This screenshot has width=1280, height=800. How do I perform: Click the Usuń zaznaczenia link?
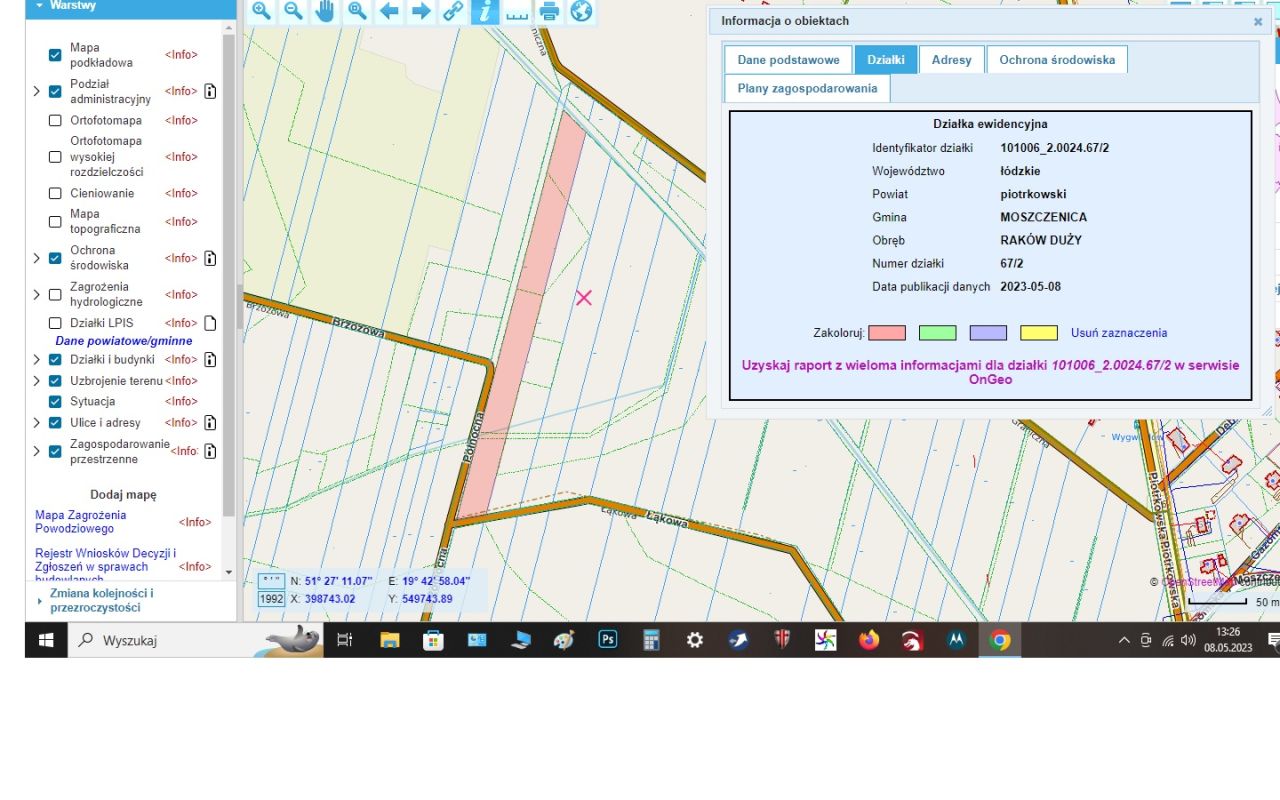[x=1118, y=333]
